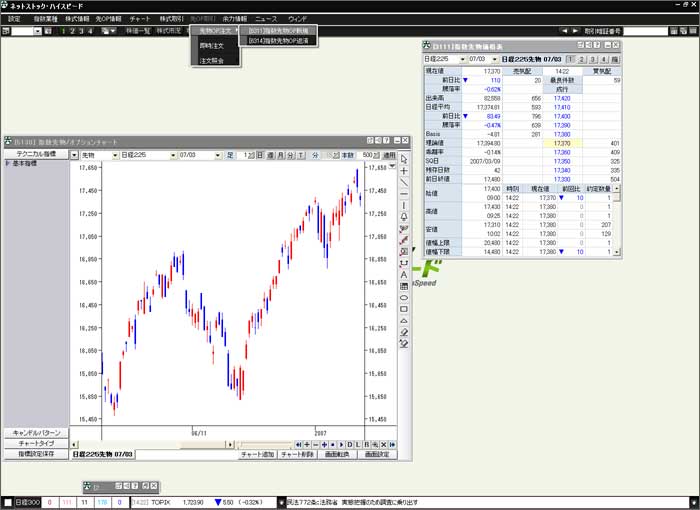Select daily (日) period toggle in chart
Screen dimensions: 700x510
260,155
